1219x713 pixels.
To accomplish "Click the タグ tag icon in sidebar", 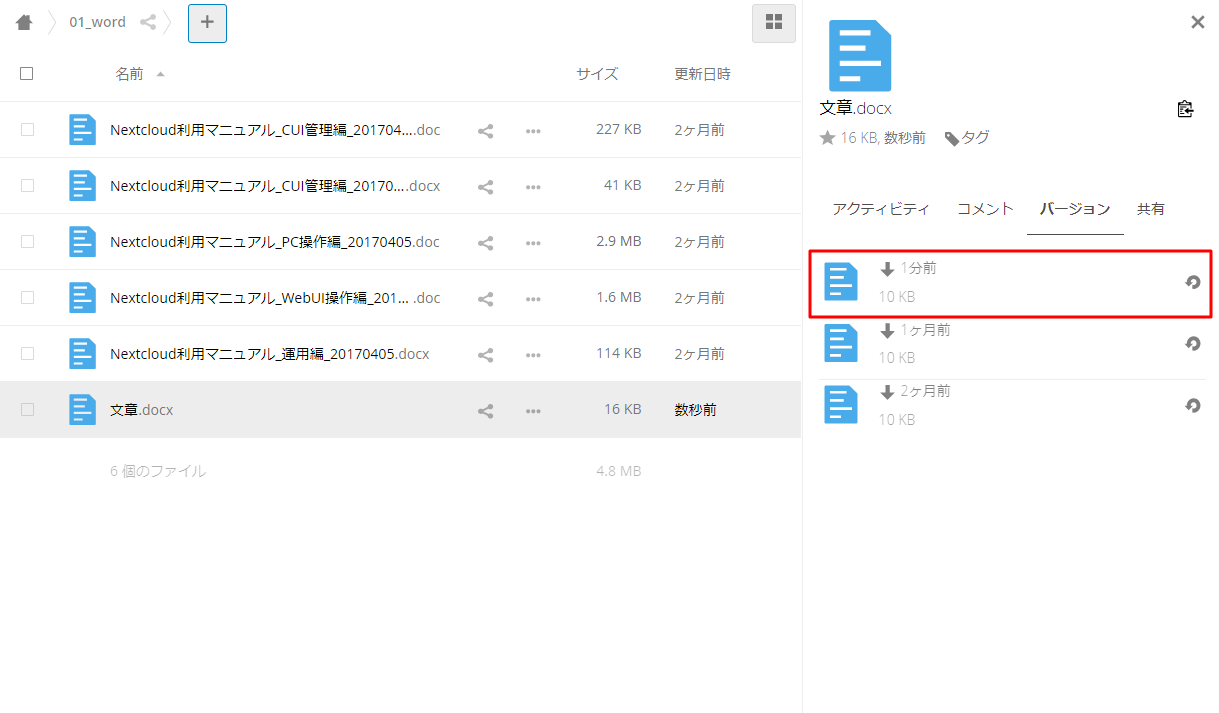I will pos(951,139).
